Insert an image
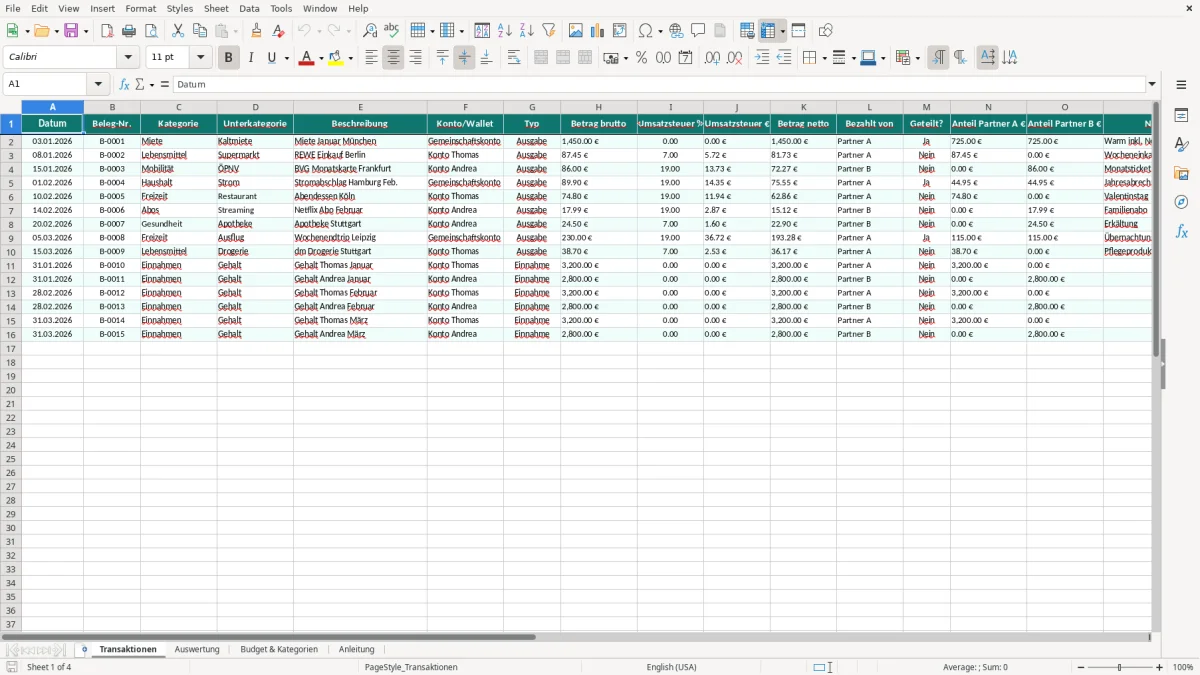Image resolution: width=1200 pixels, height=675 pixels. 575,31
